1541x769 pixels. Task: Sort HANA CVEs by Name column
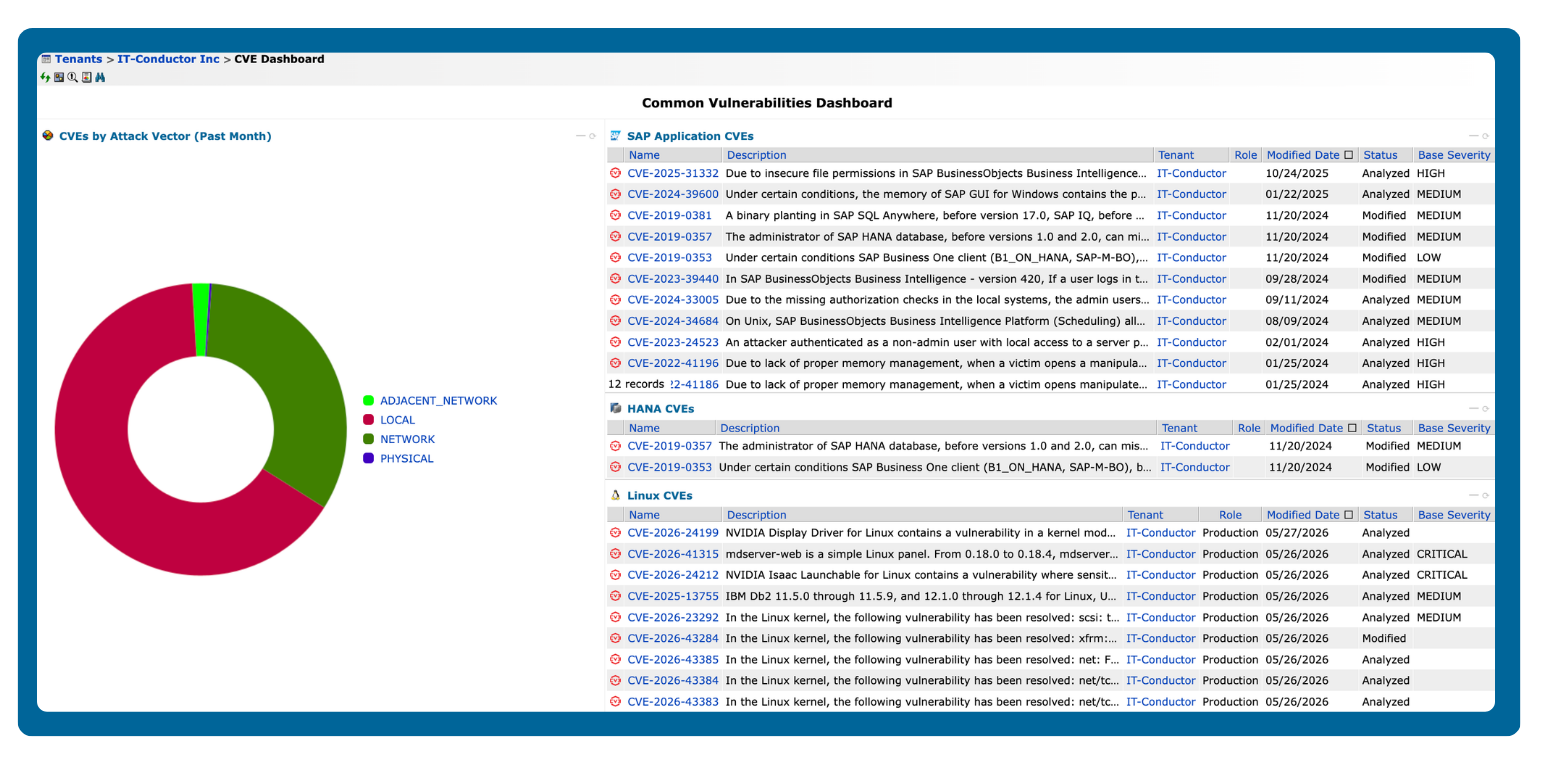tap(644, 428)
